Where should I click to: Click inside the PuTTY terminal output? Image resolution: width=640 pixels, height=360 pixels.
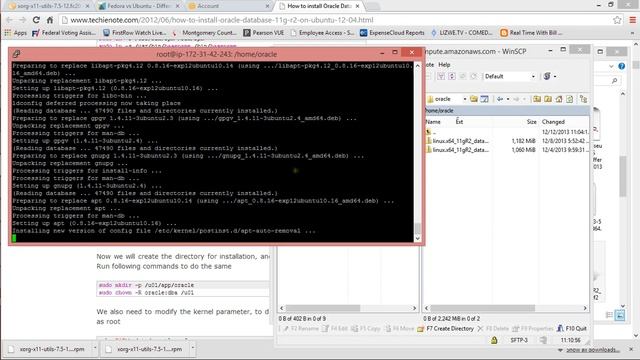[x=212, y=152]
